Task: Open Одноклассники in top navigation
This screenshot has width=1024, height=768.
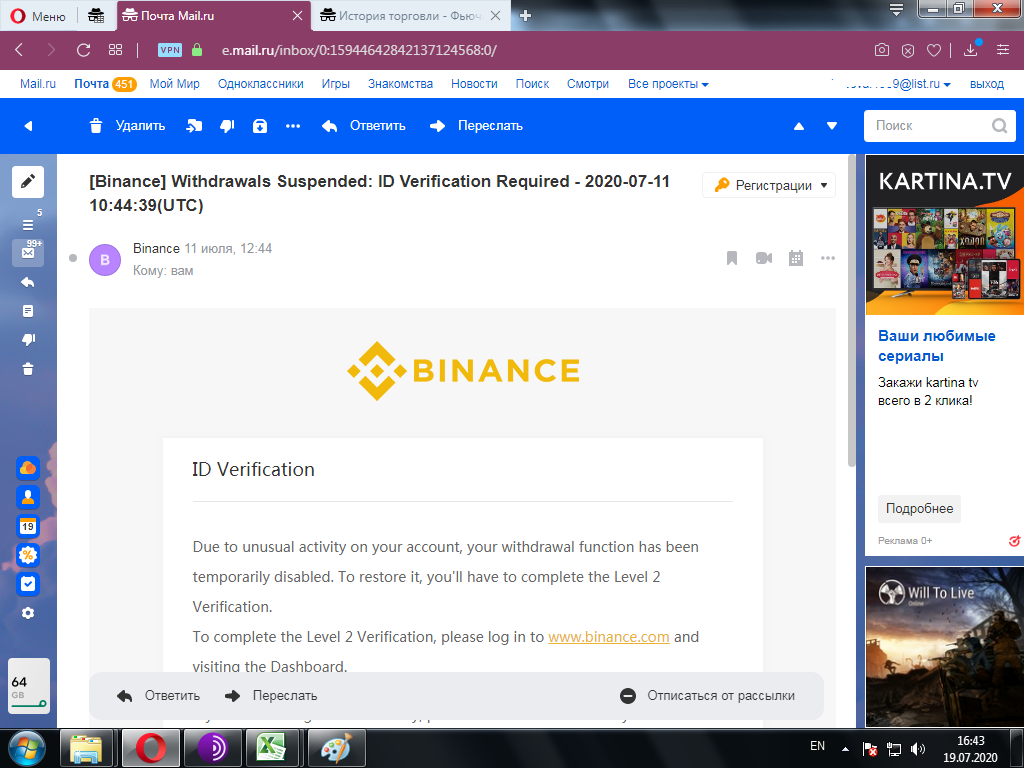Action: [261, 84]
